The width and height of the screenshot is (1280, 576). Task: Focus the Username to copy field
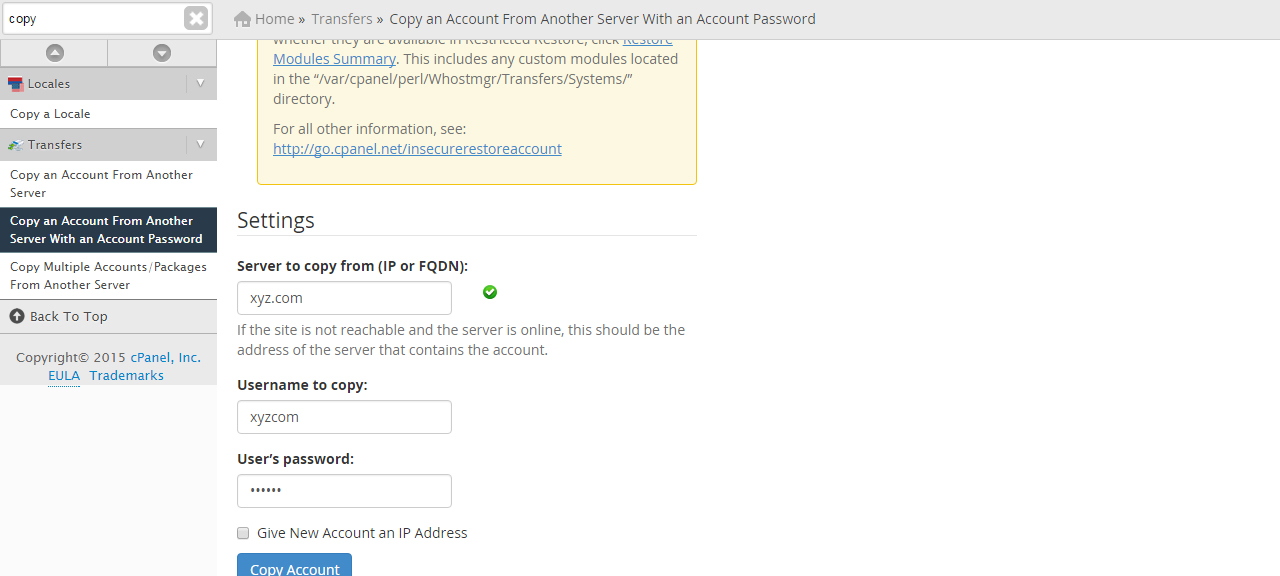[x=344, y=417]
